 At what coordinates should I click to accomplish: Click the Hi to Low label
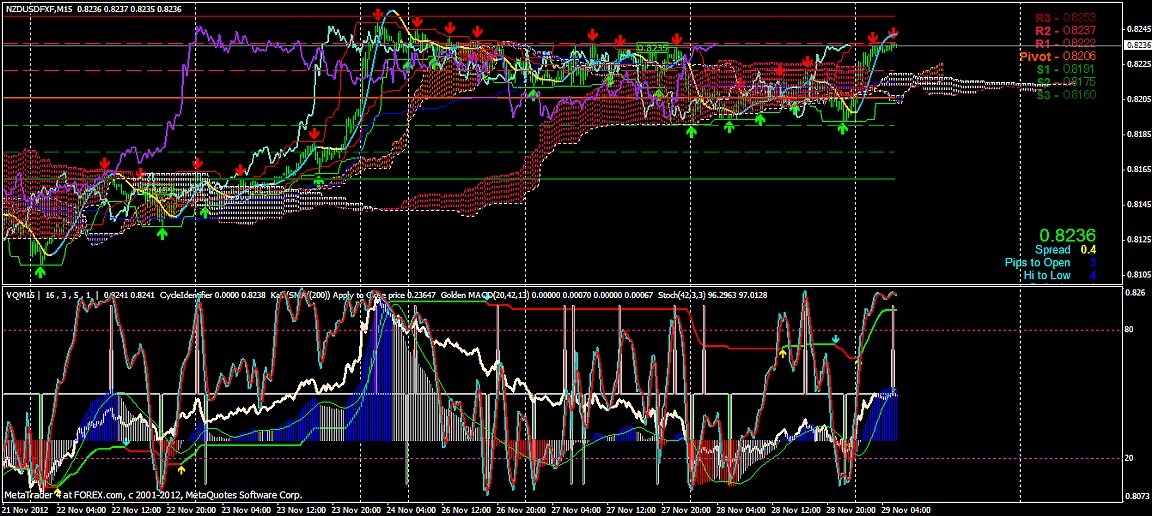pyautogui.click(x=1047, y=276)
